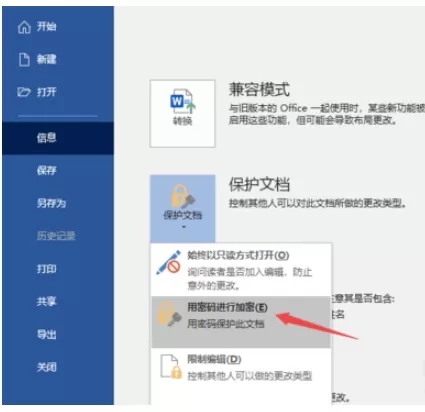
Task: Choose 用密码进行加密(E)
Action: [241, 322]
